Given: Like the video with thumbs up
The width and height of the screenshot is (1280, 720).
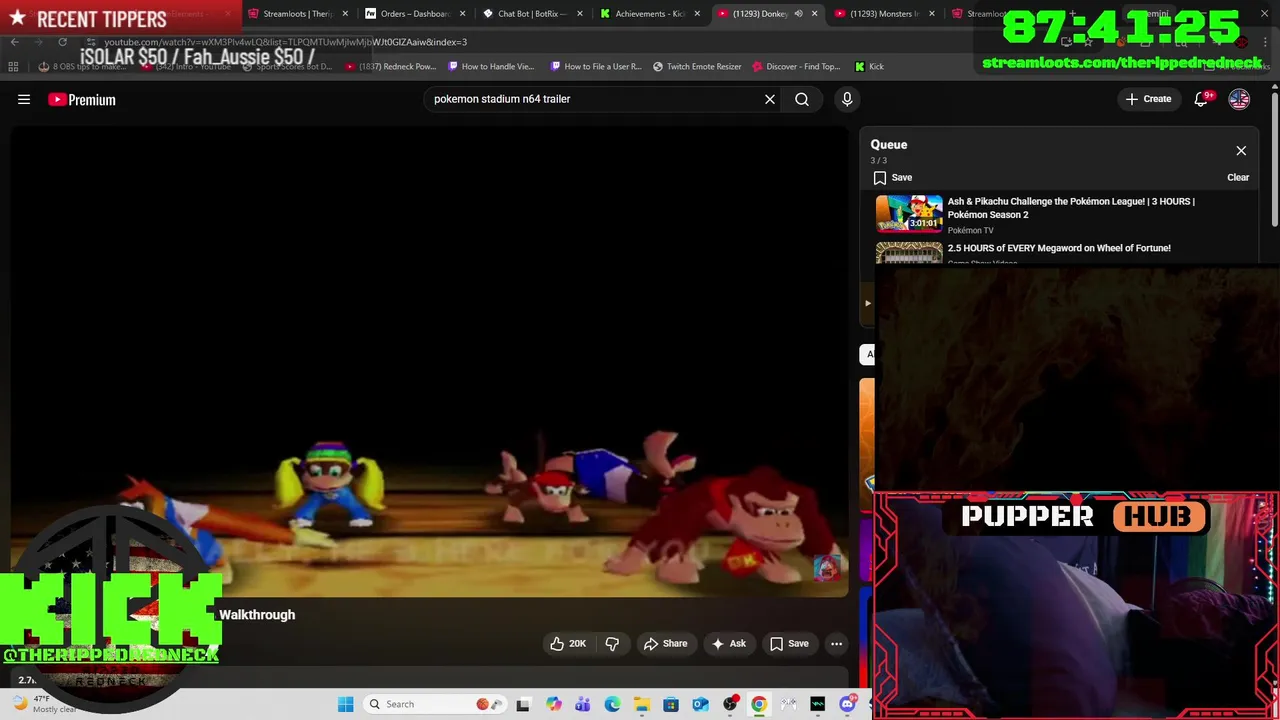Looking at the screenshot, I should [568, 643].
